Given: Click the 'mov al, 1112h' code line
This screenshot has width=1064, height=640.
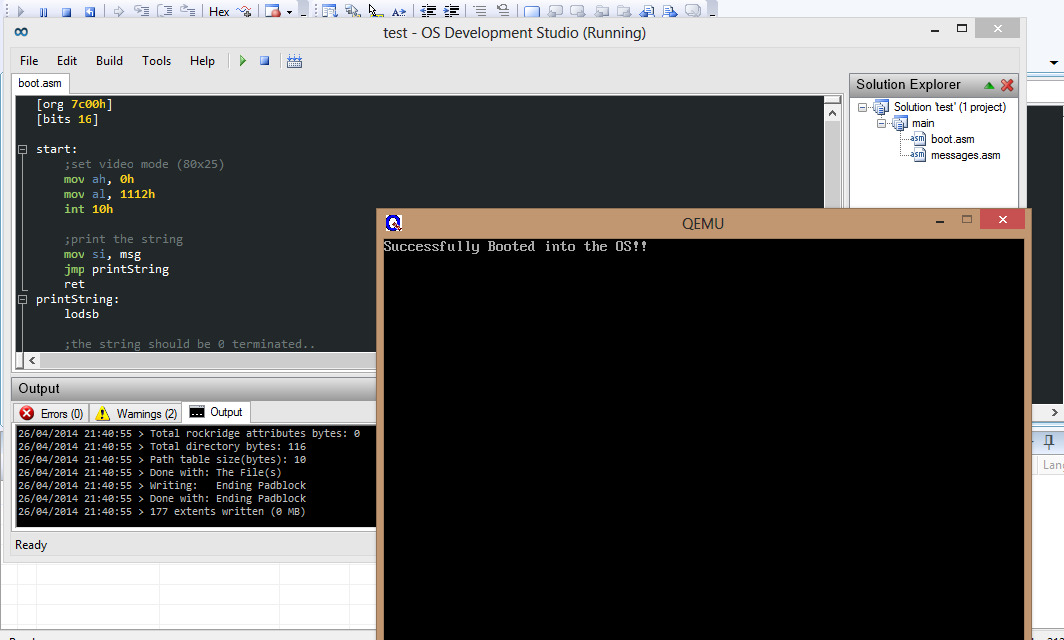Looking at the screenshot, I should pyautogui.click(x=109, y=194).
